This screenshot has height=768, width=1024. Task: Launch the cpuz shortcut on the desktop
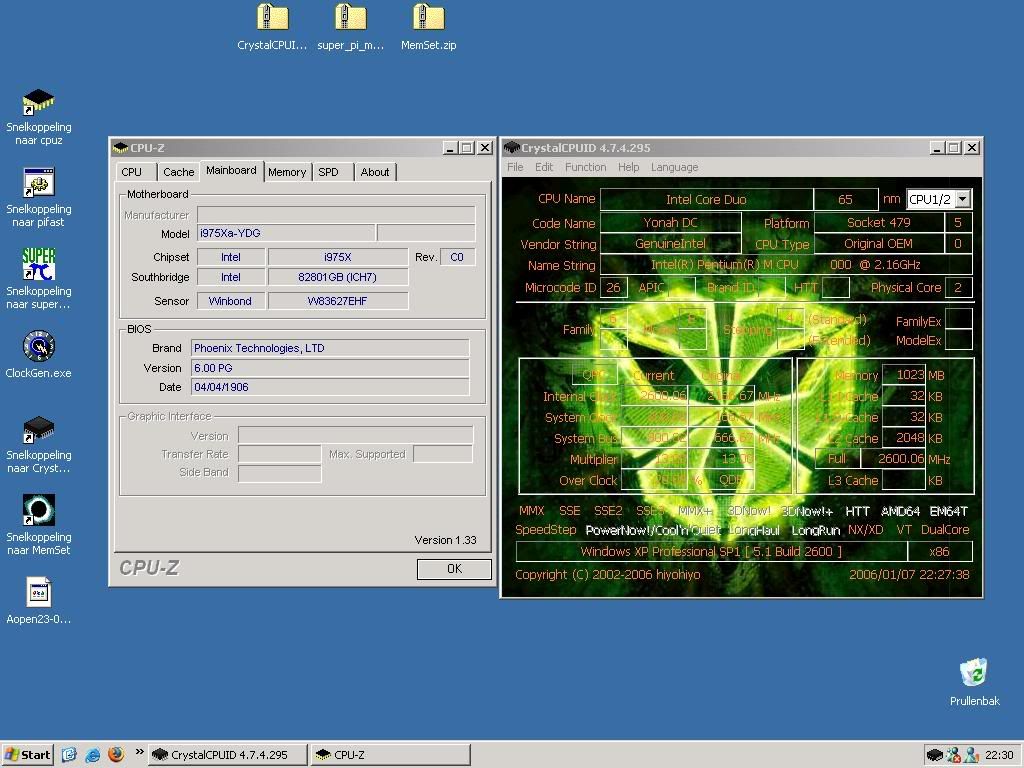39,102
